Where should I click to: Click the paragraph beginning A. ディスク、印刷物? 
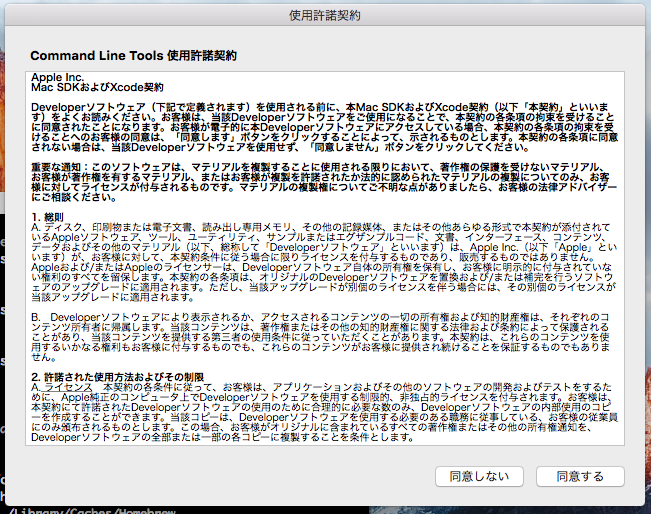tap(324, 262)
